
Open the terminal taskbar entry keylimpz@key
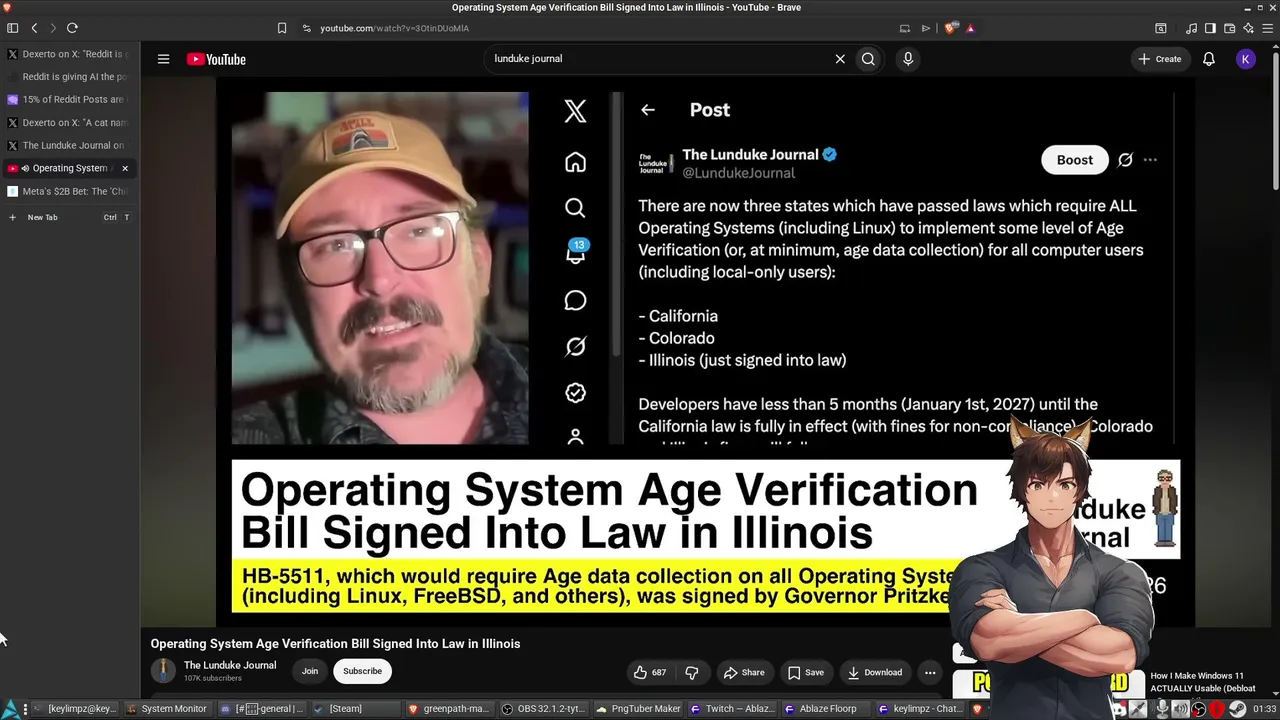(x=75, y=709)
